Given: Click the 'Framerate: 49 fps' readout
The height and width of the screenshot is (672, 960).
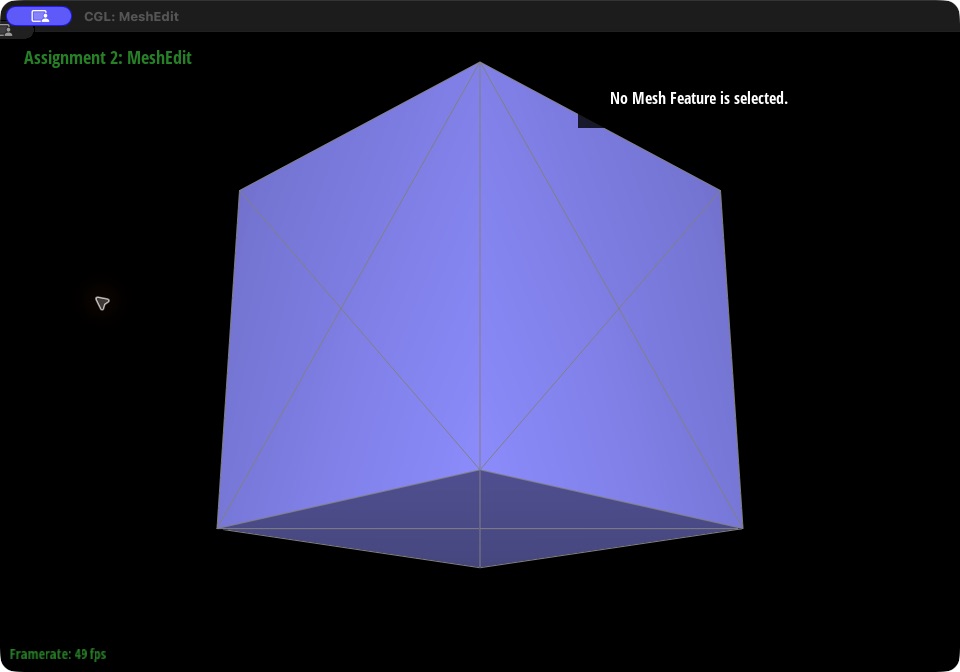Looking at the screenshot, I should [x=58, y=654].
